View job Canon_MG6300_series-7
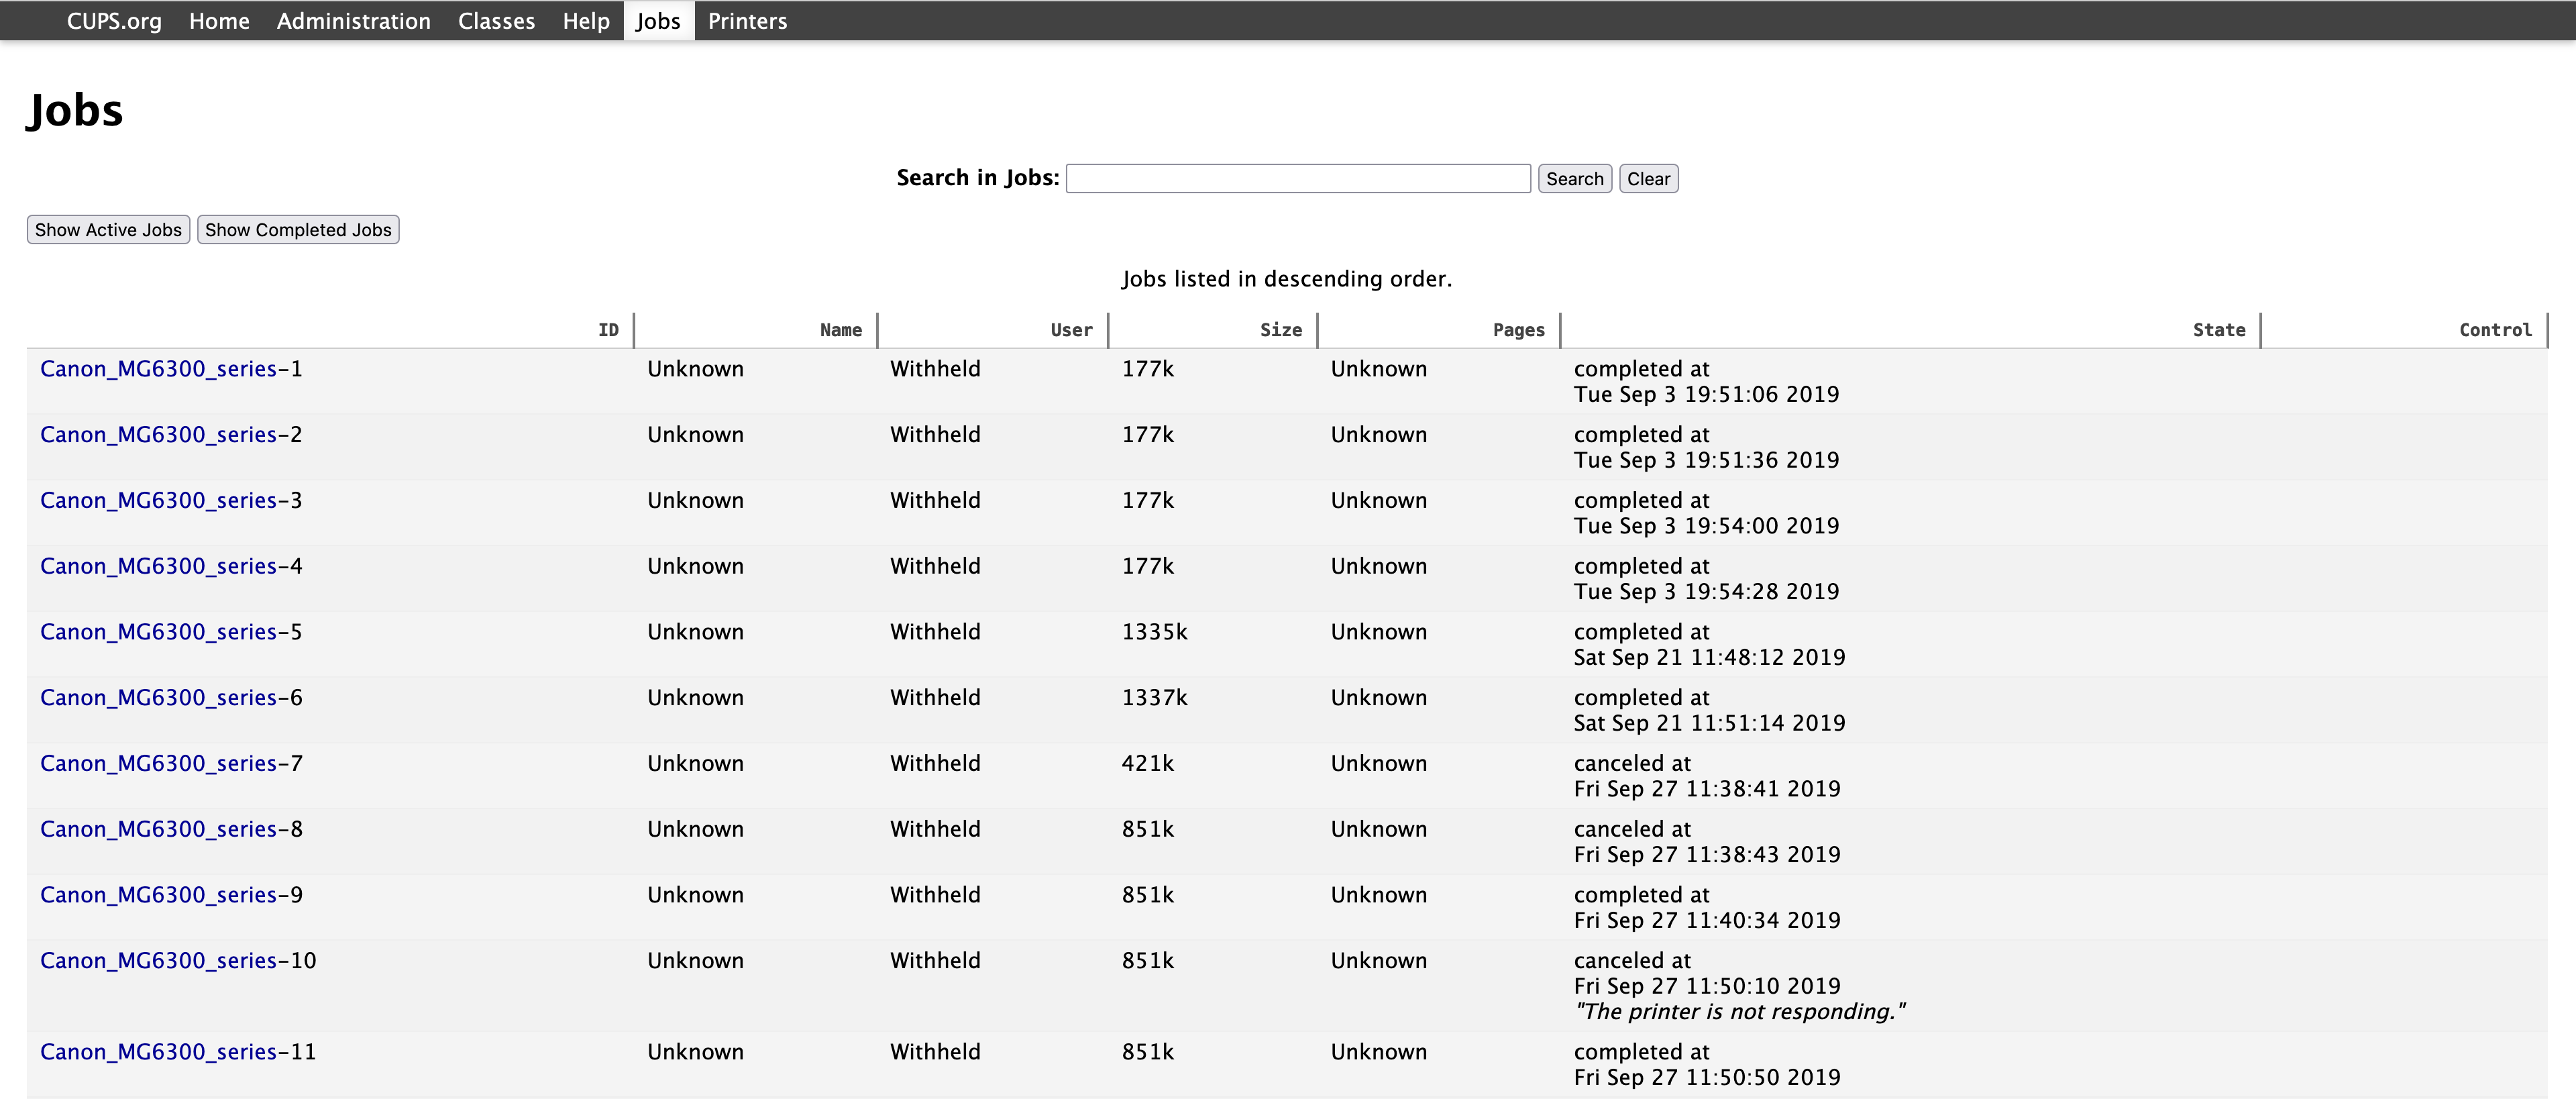The width and height of the screenshot is (2576, 1099). [x=170, y=763]
